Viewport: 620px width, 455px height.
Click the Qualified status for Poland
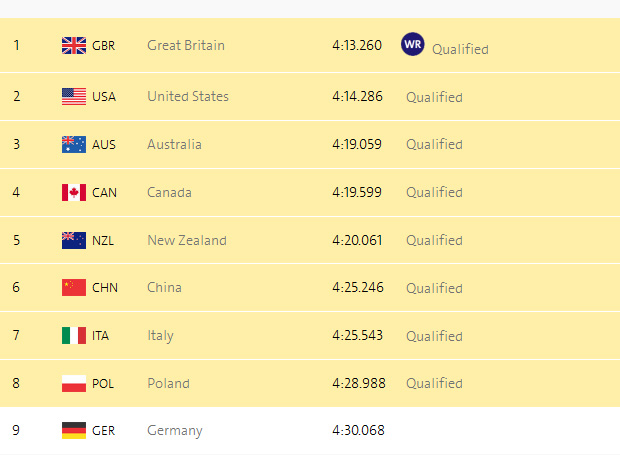[434, 383]
